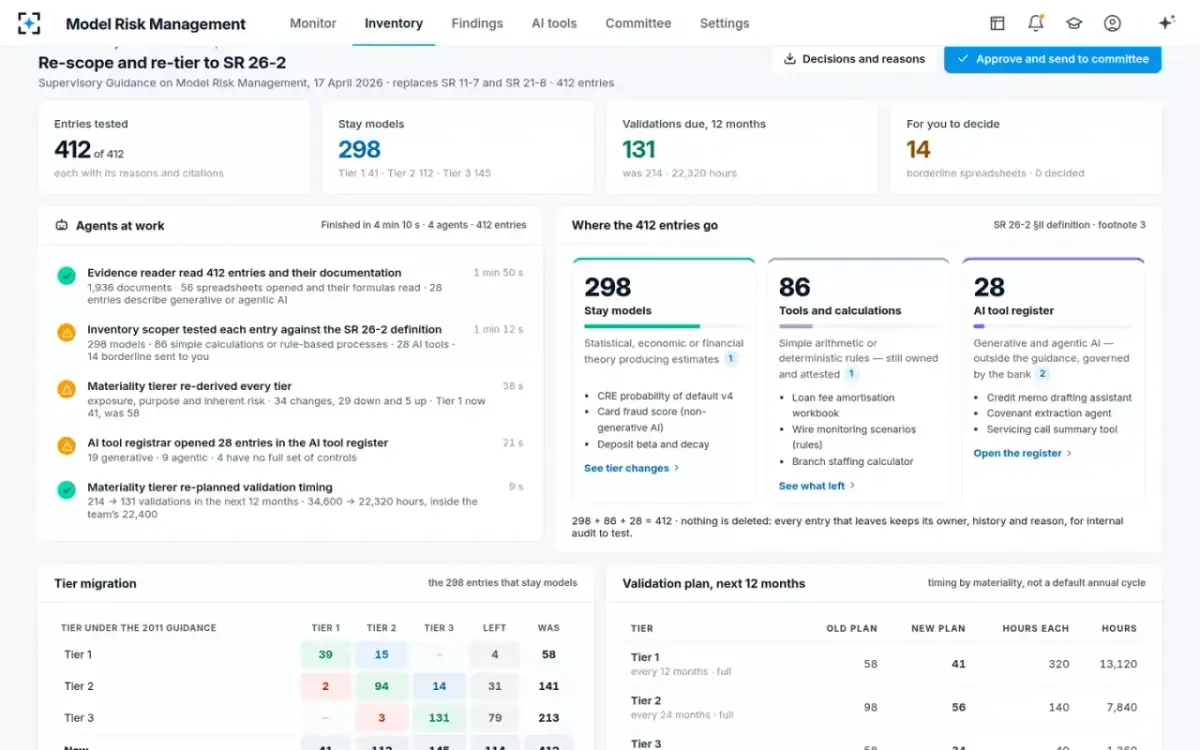Select the Validations due, 12 months card
The height and width of the screenshot is (750, 1200).
coord(742,147)
